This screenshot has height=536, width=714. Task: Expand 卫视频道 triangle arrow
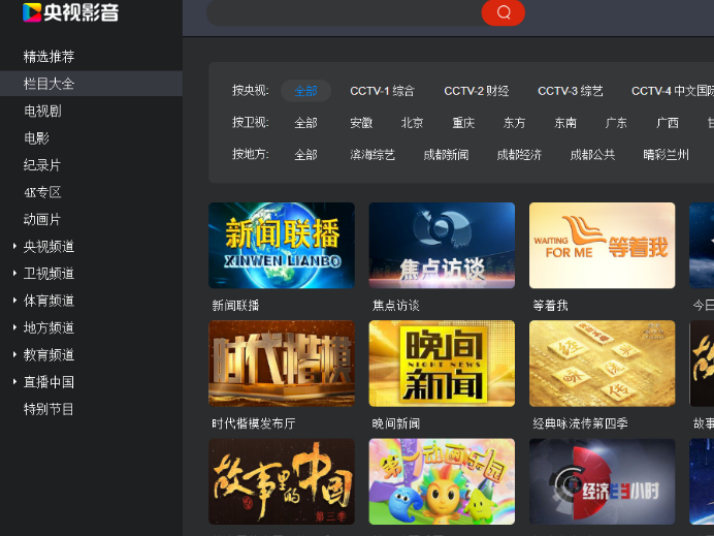[15, 273]
